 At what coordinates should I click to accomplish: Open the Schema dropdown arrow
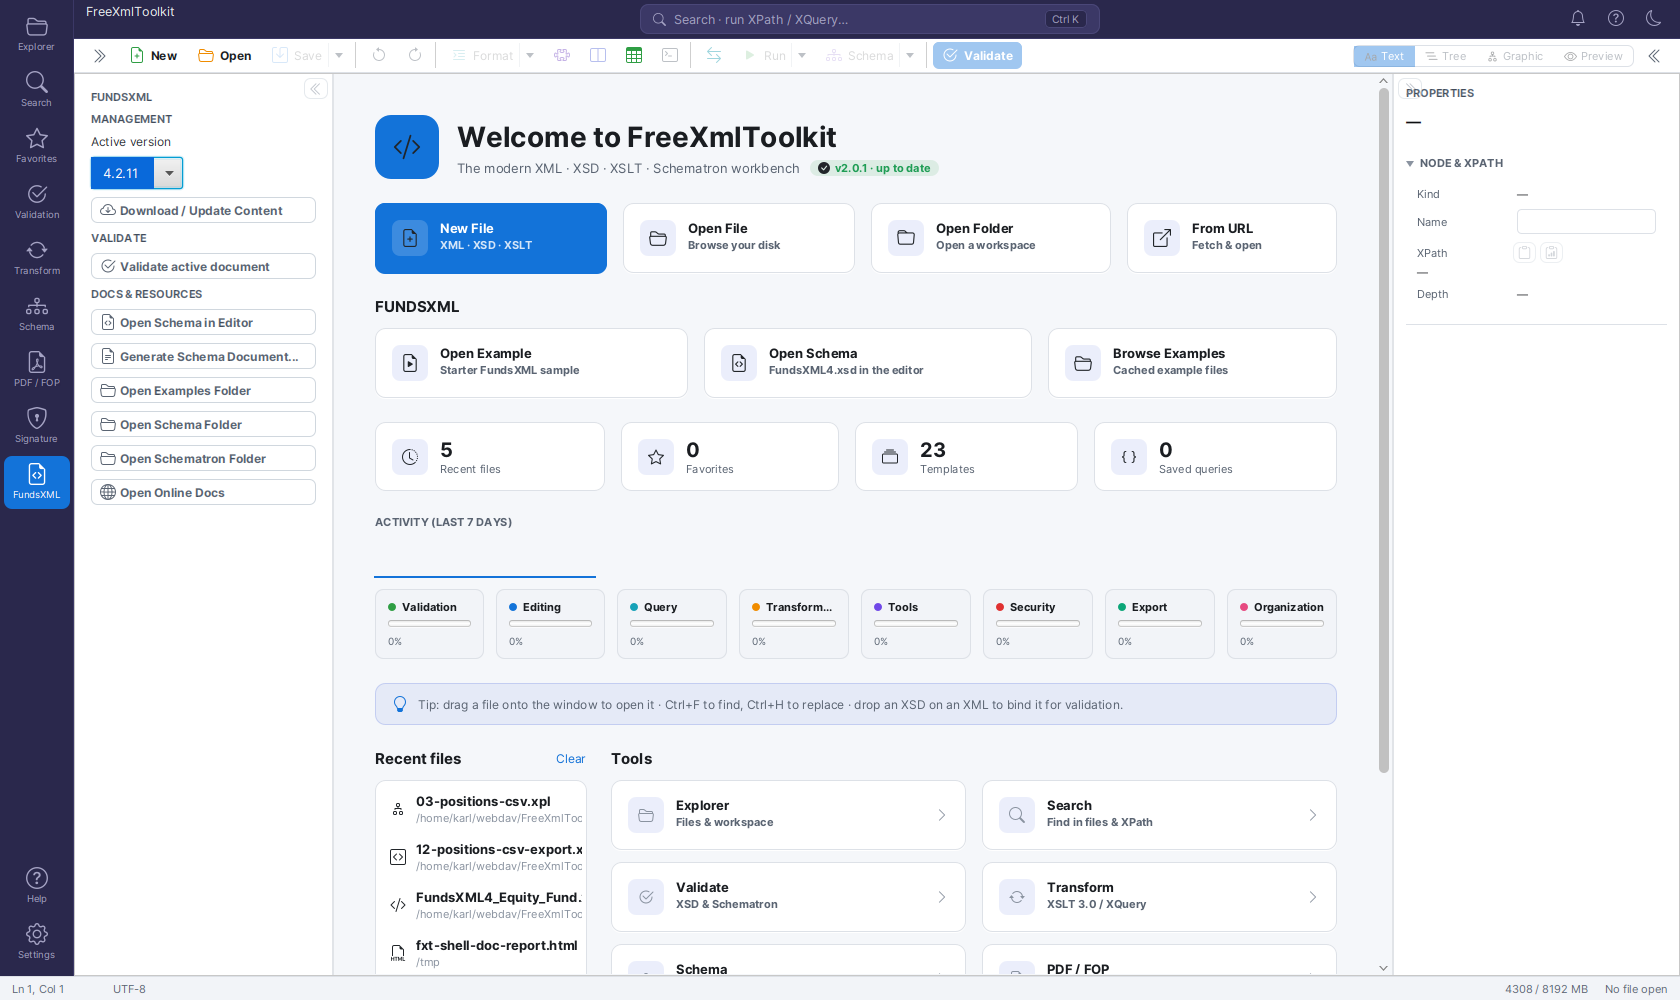pyautogui.click(x=910, y=56)
